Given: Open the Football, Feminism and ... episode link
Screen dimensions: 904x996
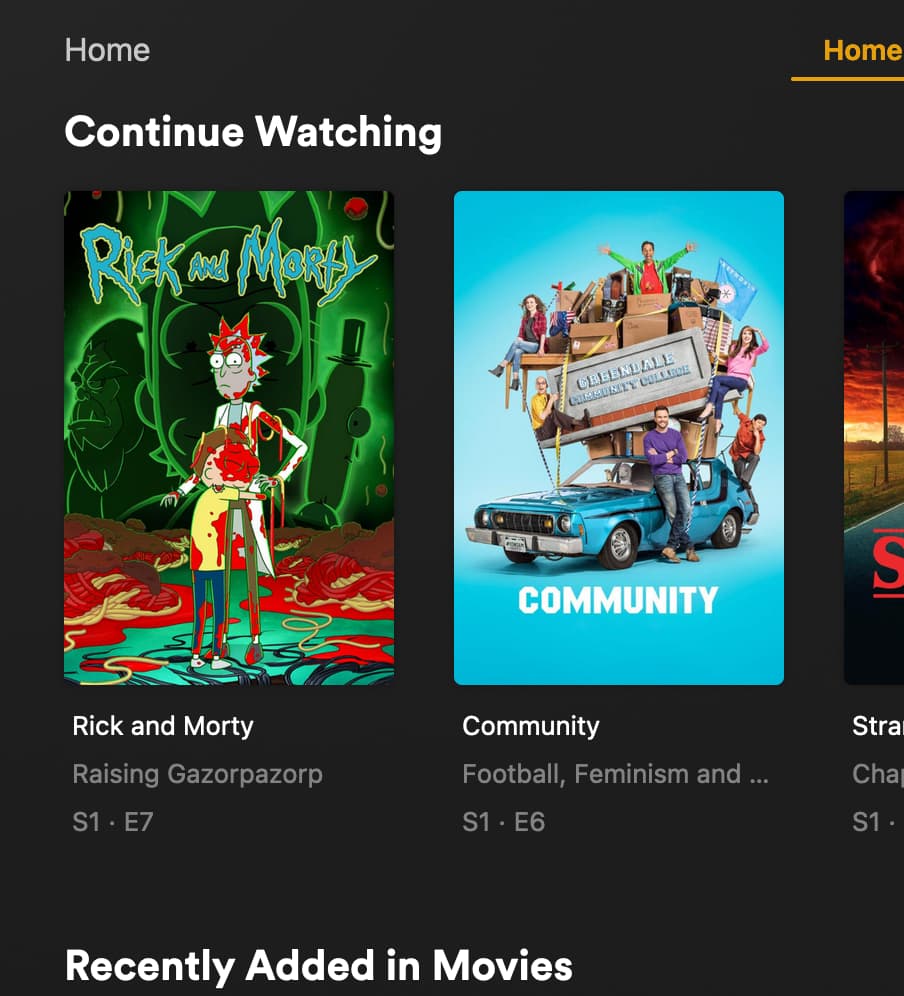Looking at the screenshot, I should 616,774.
